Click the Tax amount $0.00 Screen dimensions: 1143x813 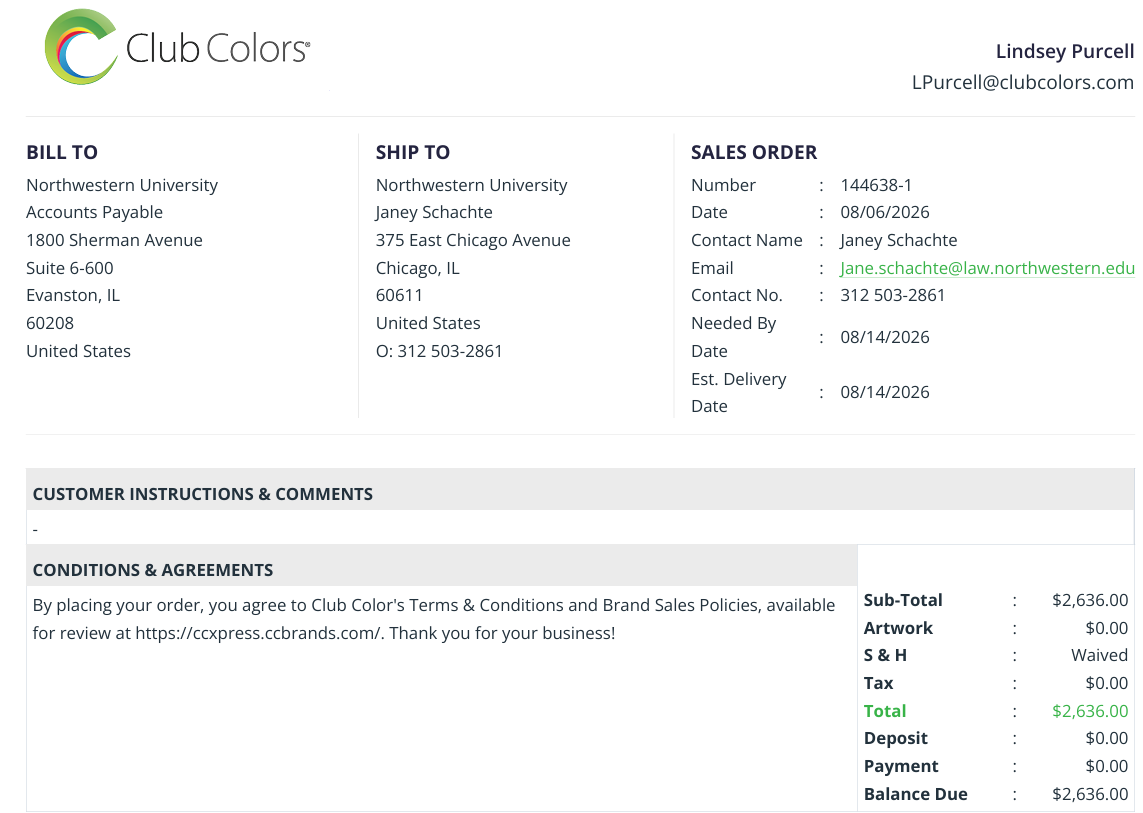click(x=1107, y=683)
